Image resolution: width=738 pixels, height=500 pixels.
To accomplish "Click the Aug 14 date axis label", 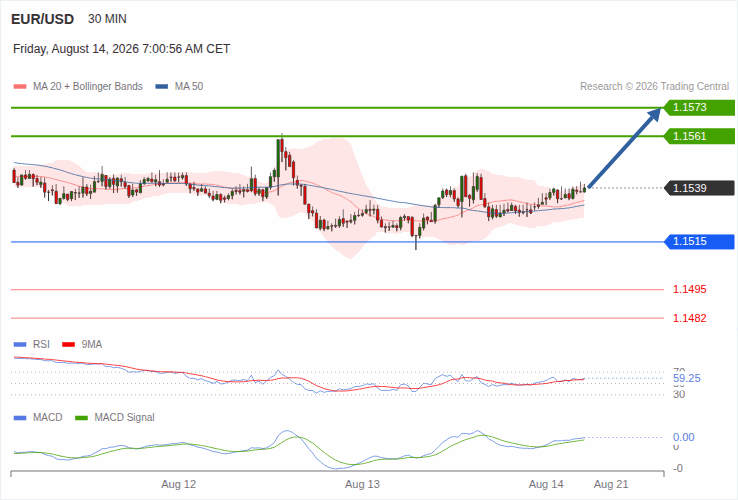I will (546, 484).
